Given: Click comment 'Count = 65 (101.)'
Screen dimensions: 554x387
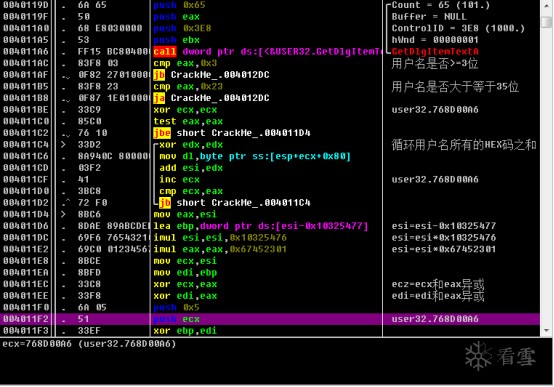Looking at the screenshot, I should point(440,5).
